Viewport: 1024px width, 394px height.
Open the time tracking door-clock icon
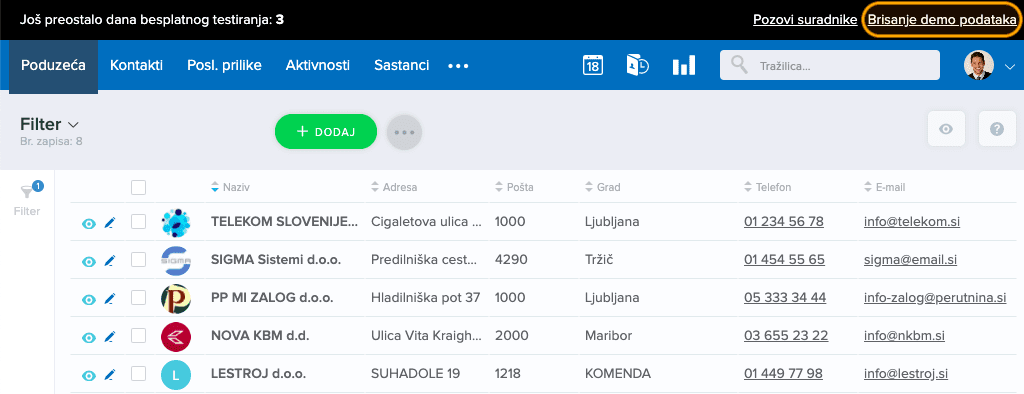point(637,65)
